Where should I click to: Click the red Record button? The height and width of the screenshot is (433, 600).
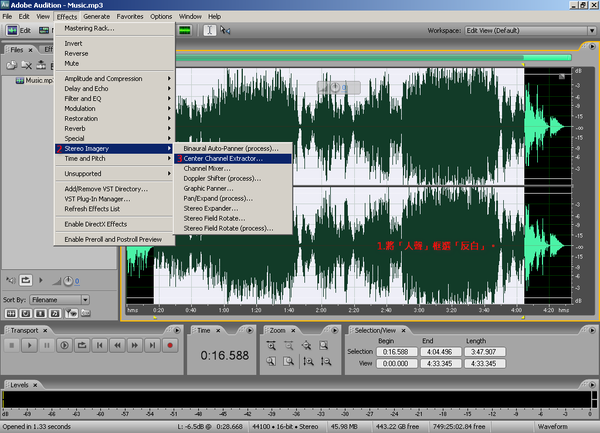point(170,345)
